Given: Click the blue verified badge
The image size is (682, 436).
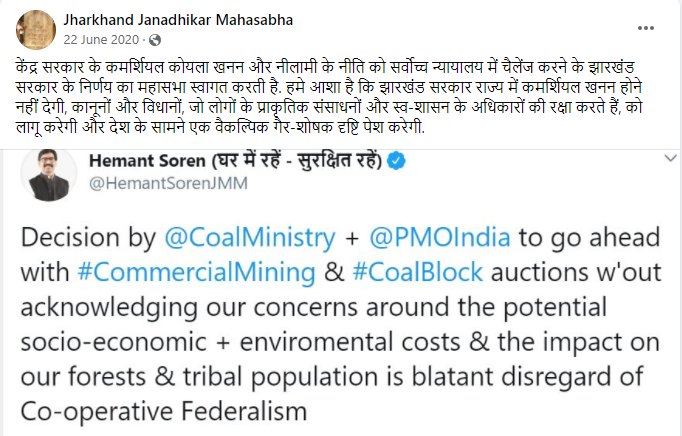Looking at the screenshot, I should pos(395,160).
